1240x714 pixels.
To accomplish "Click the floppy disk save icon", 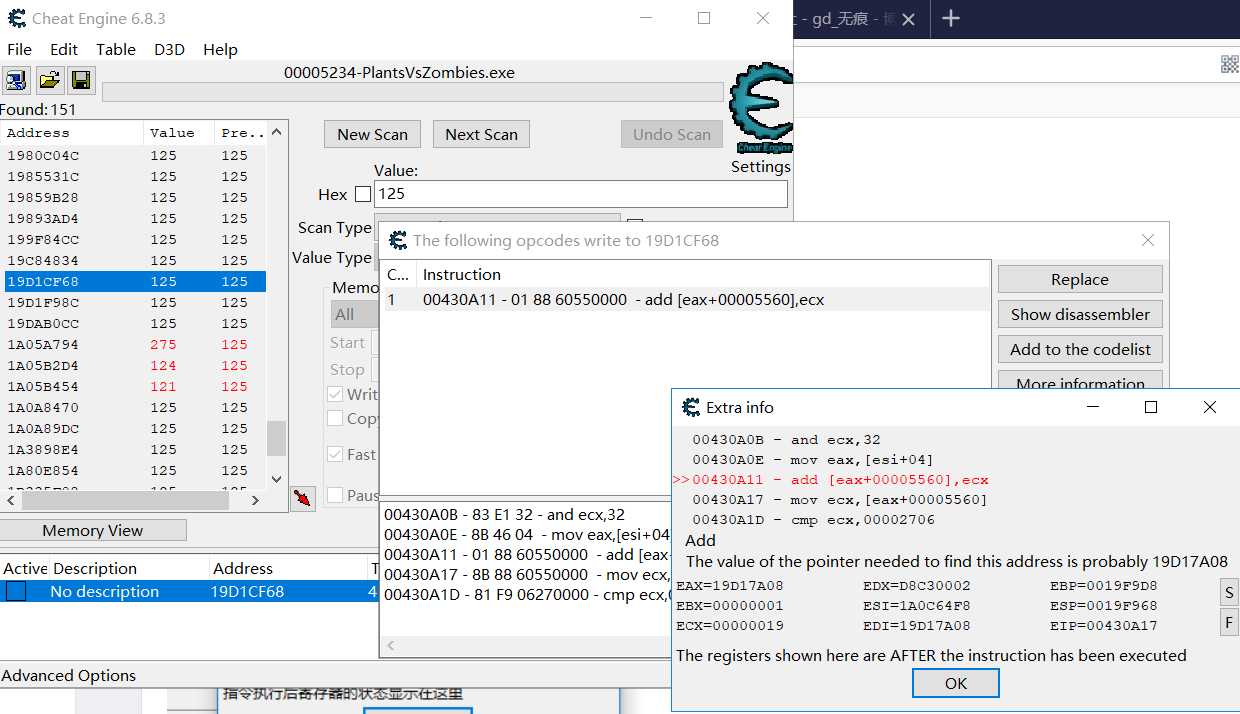I will [x=81, y=80].
